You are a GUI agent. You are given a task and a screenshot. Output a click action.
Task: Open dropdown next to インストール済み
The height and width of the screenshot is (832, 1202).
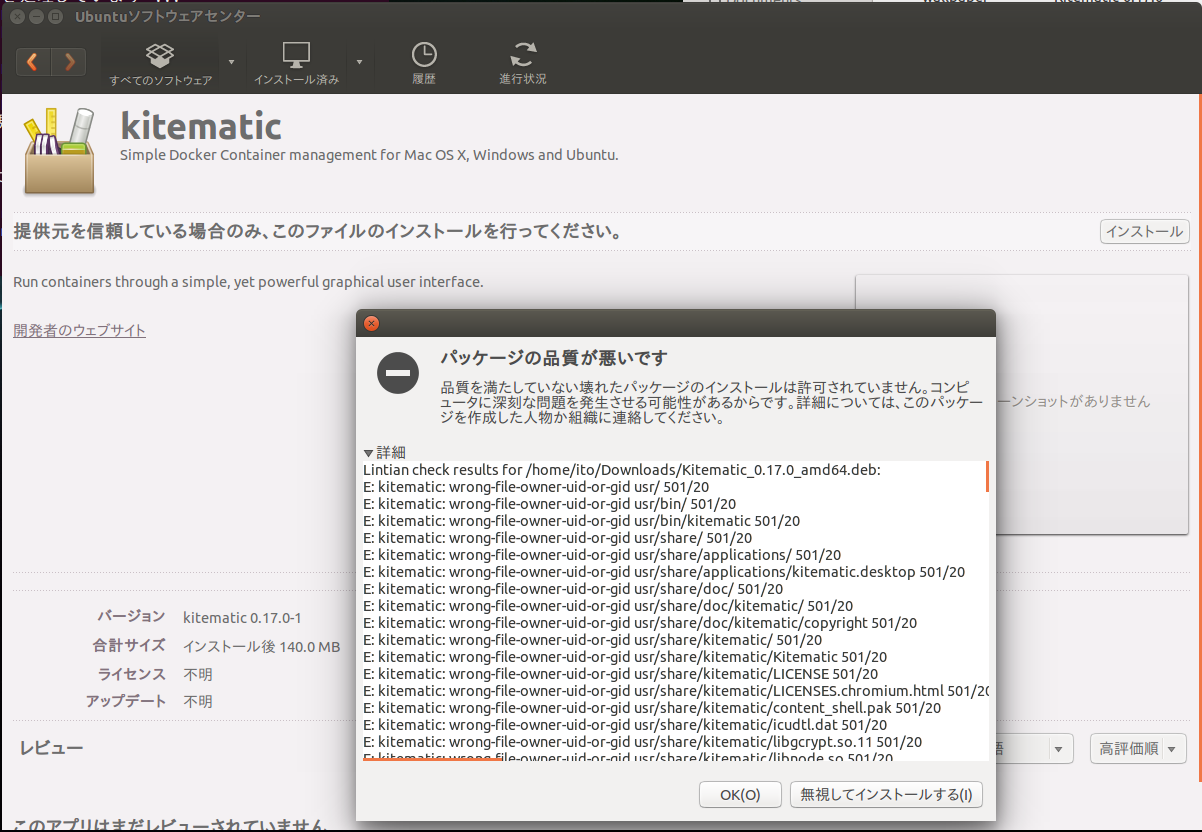click(x=358, y=64)
